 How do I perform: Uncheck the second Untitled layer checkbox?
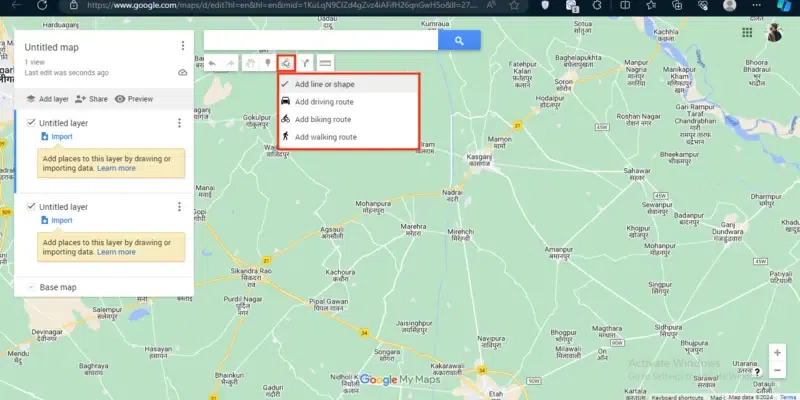(x=31, y=206)
